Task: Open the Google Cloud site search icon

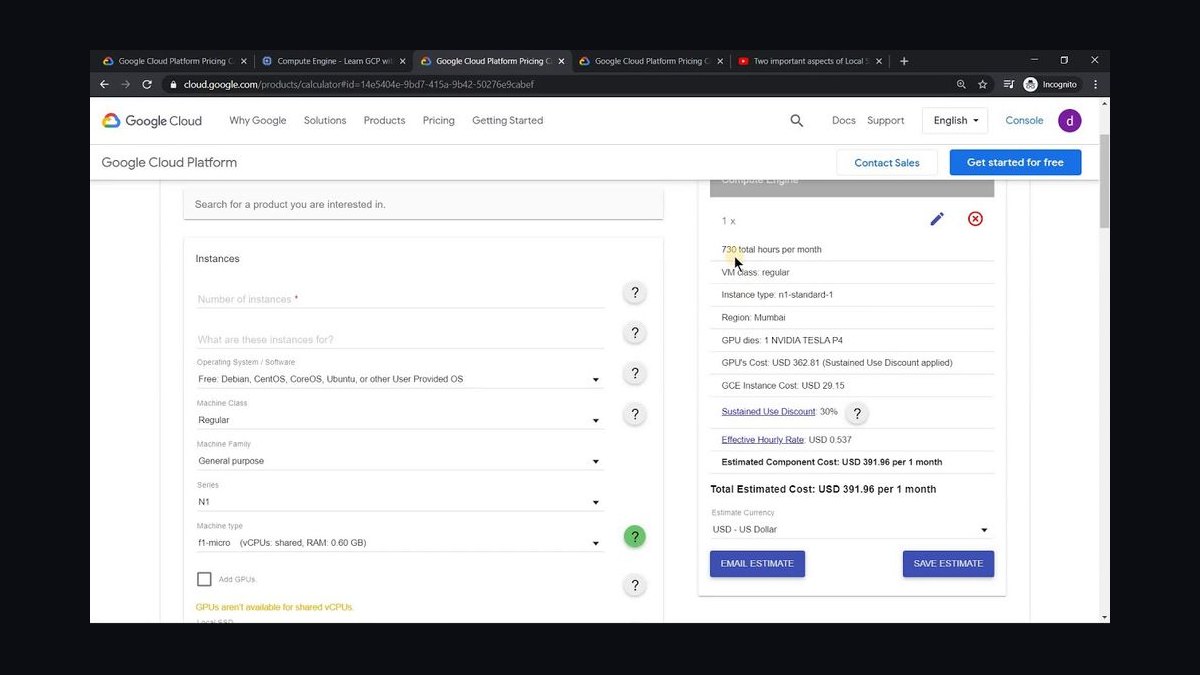Action: (x=797, y=120)
